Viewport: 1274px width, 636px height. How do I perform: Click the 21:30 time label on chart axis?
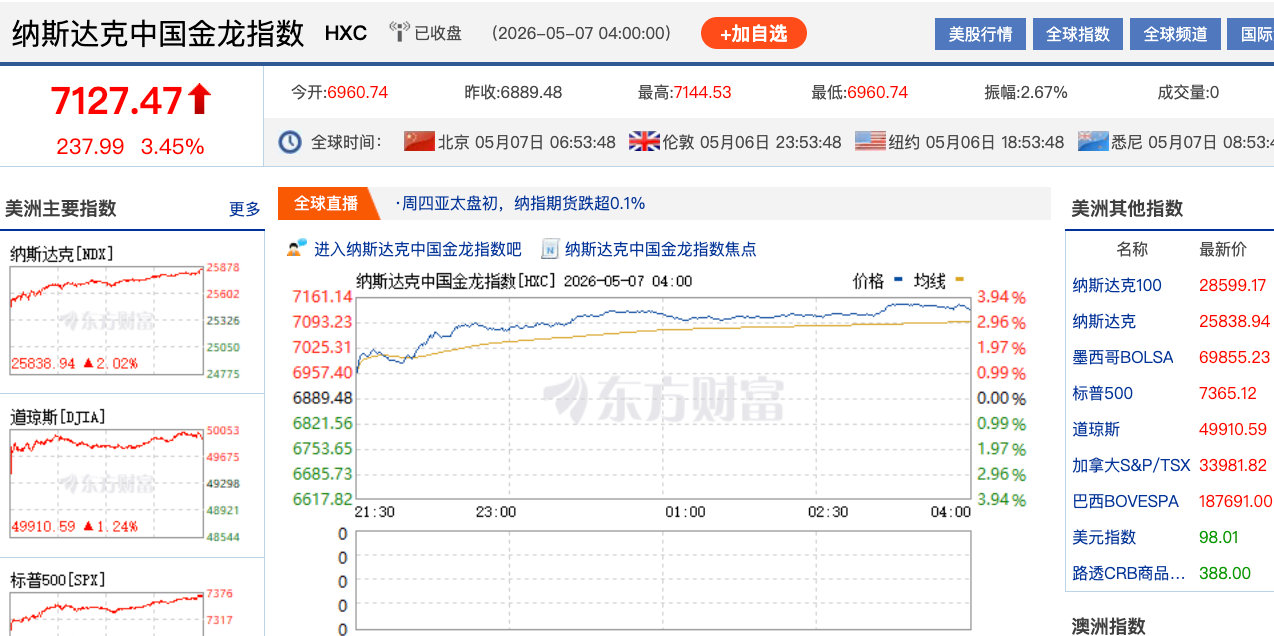coord(375,512)
